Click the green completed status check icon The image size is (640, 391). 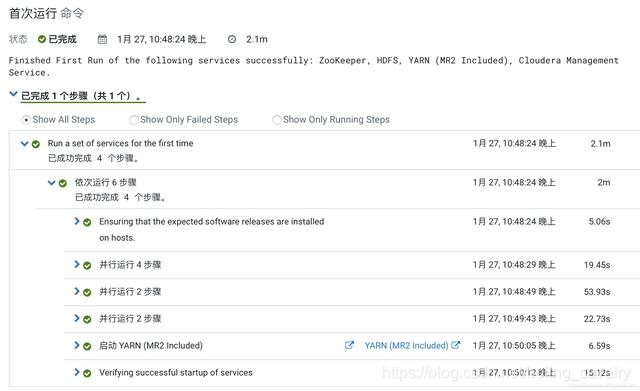42,39
